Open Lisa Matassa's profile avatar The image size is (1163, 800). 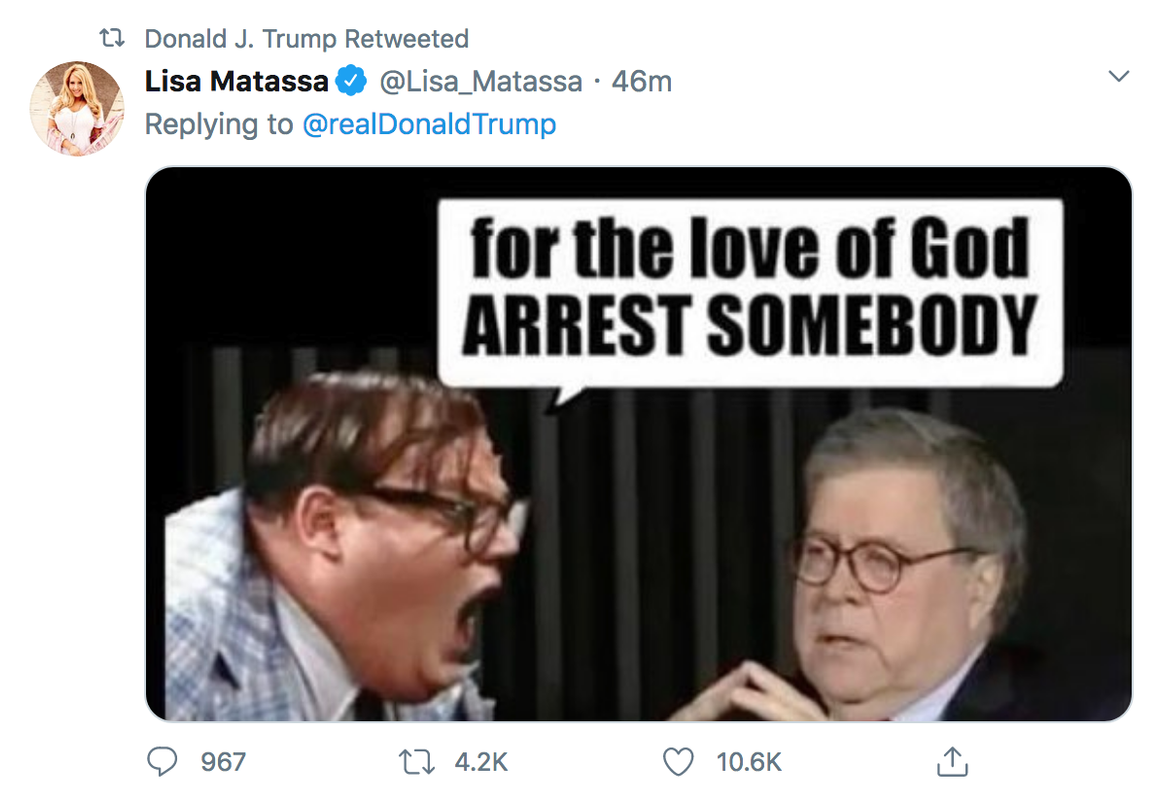tap(77, 108)
